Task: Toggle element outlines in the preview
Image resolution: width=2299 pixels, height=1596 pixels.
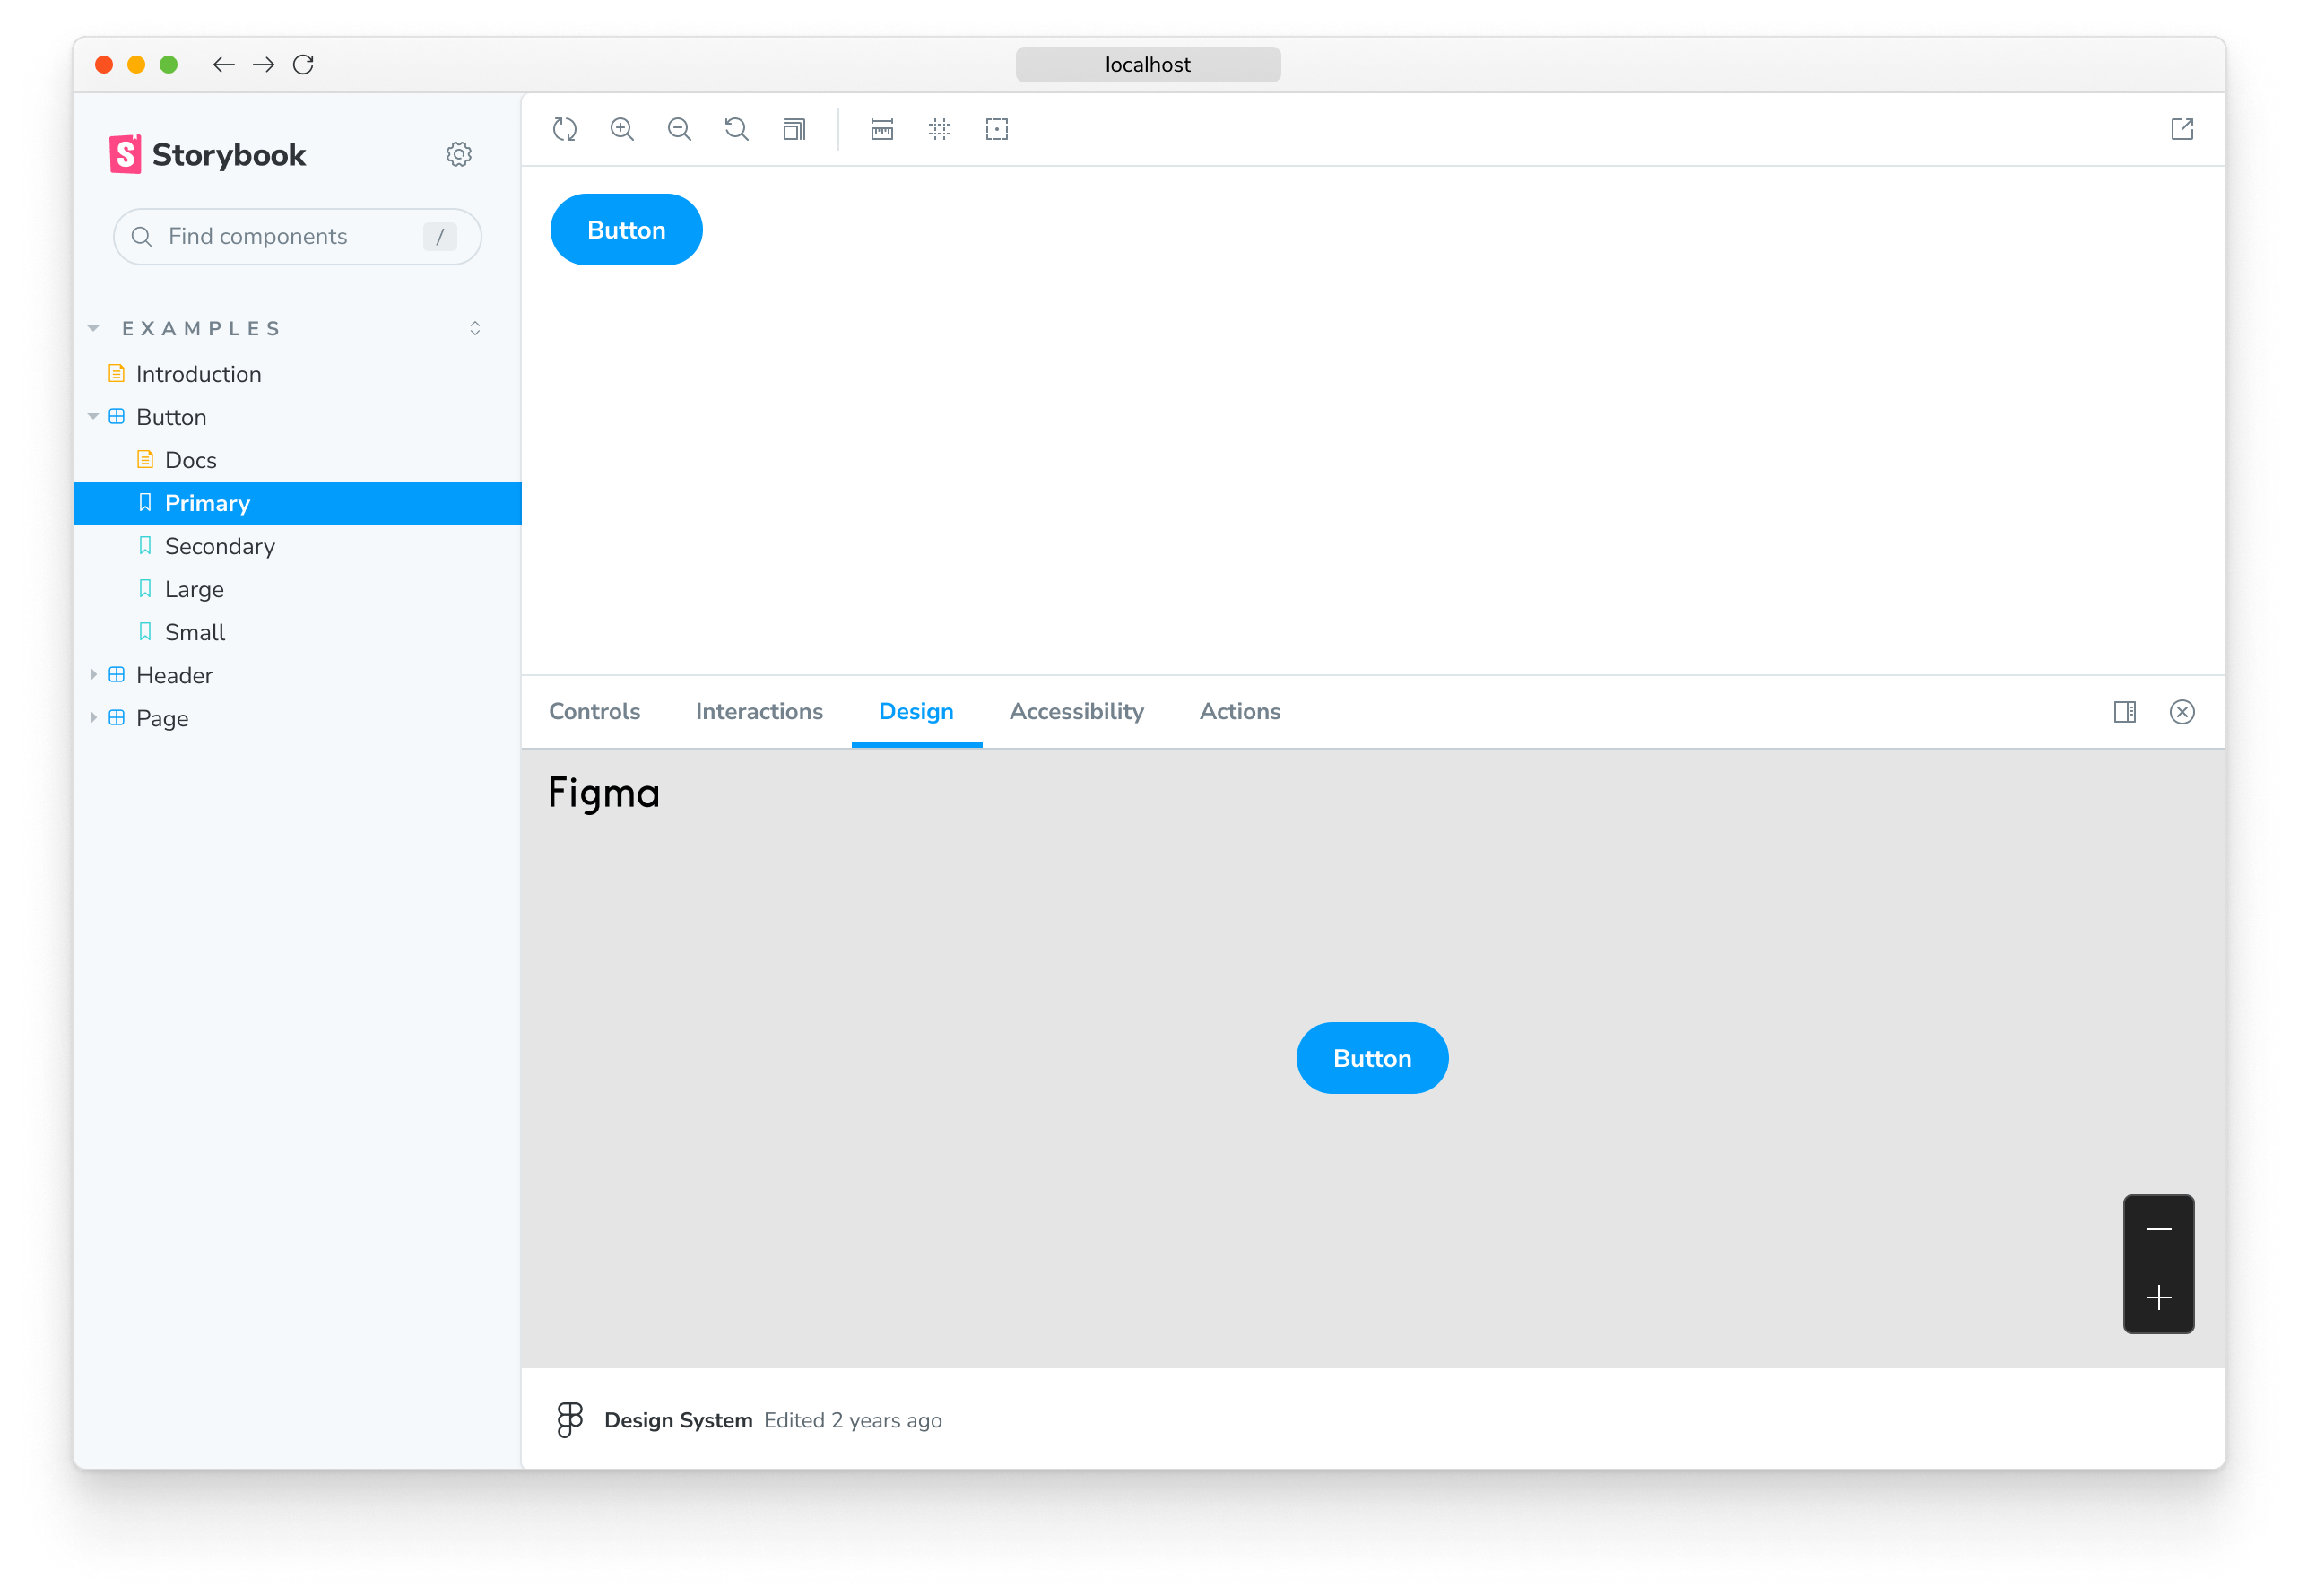Action: (996, 129)
